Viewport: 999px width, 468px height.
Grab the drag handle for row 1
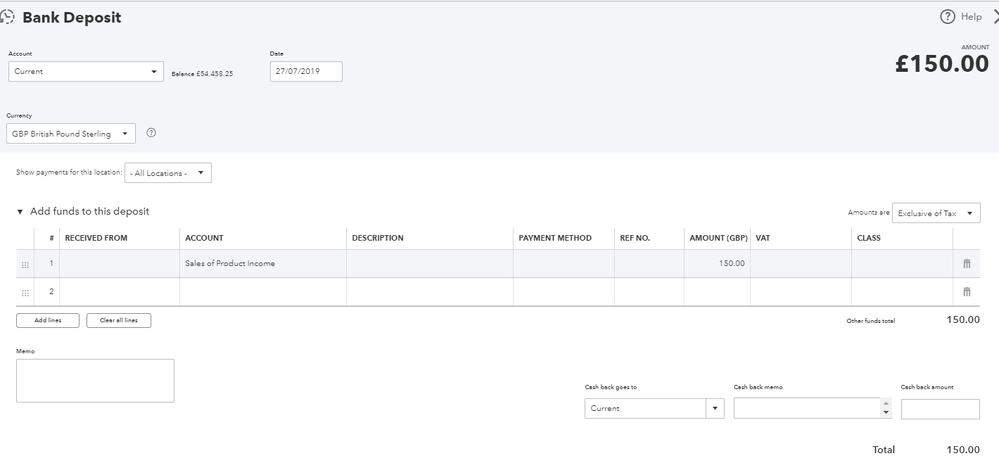(25, 264)
